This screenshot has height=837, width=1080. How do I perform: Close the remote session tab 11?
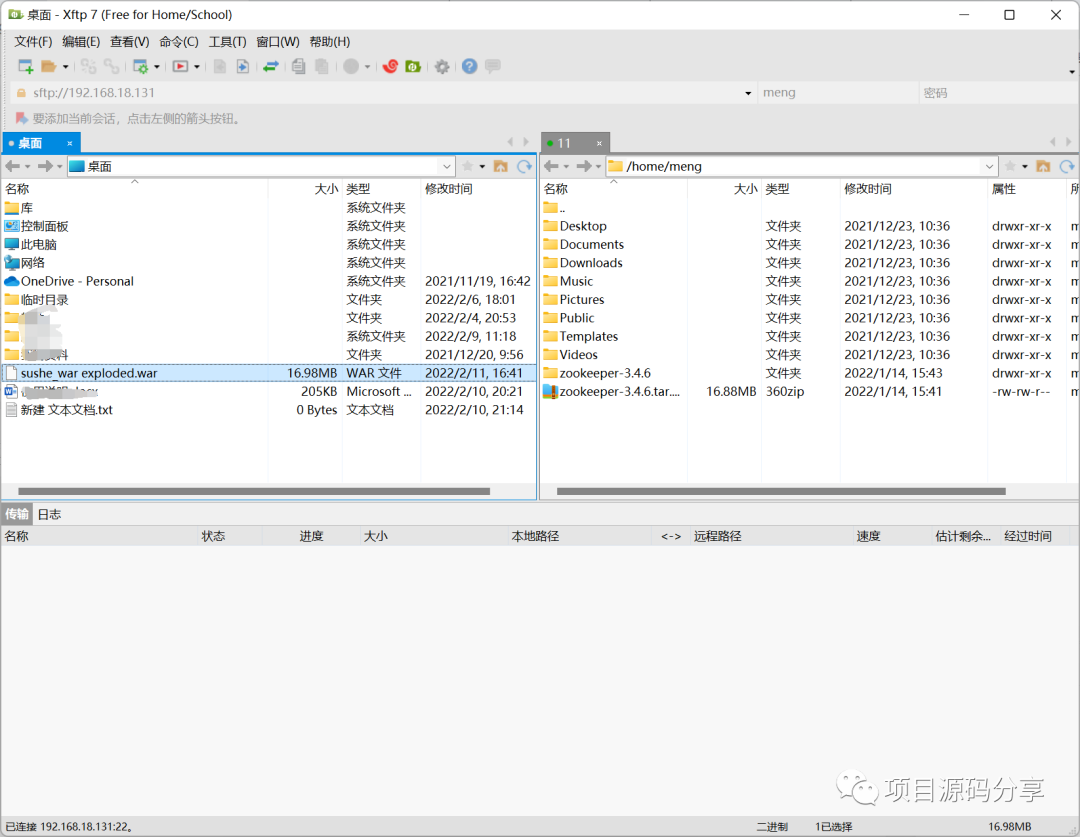pos(599,143)
